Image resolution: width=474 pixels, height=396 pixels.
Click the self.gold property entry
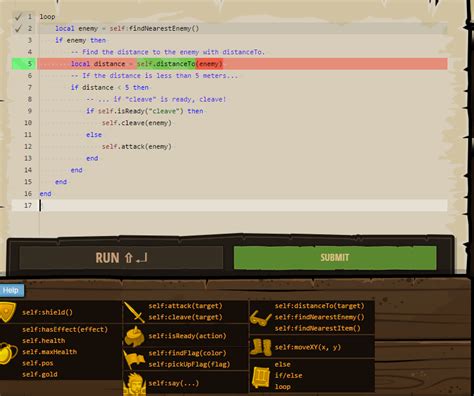point(40,374)
